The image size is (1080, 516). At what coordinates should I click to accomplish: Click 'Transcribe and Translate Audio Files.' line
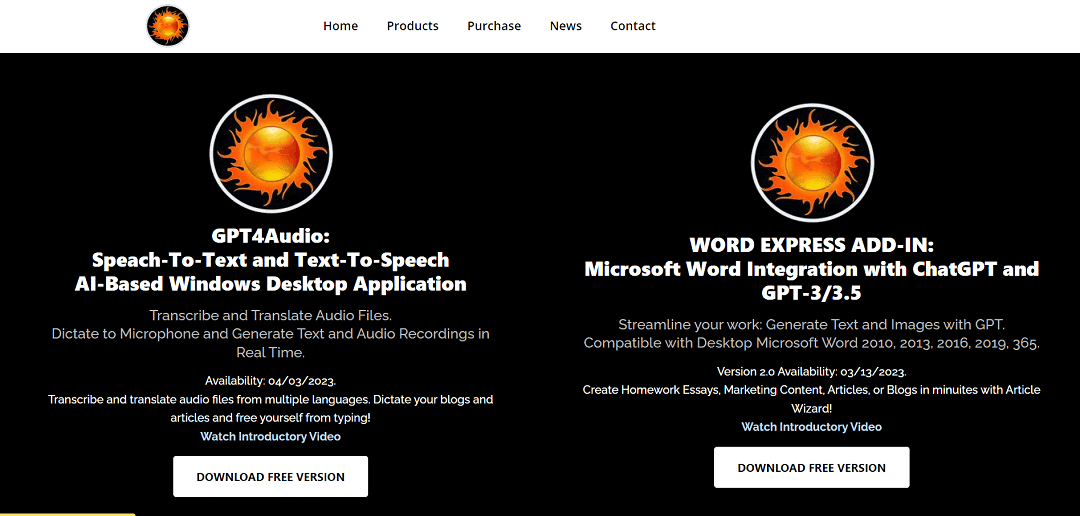pos(271,316)
